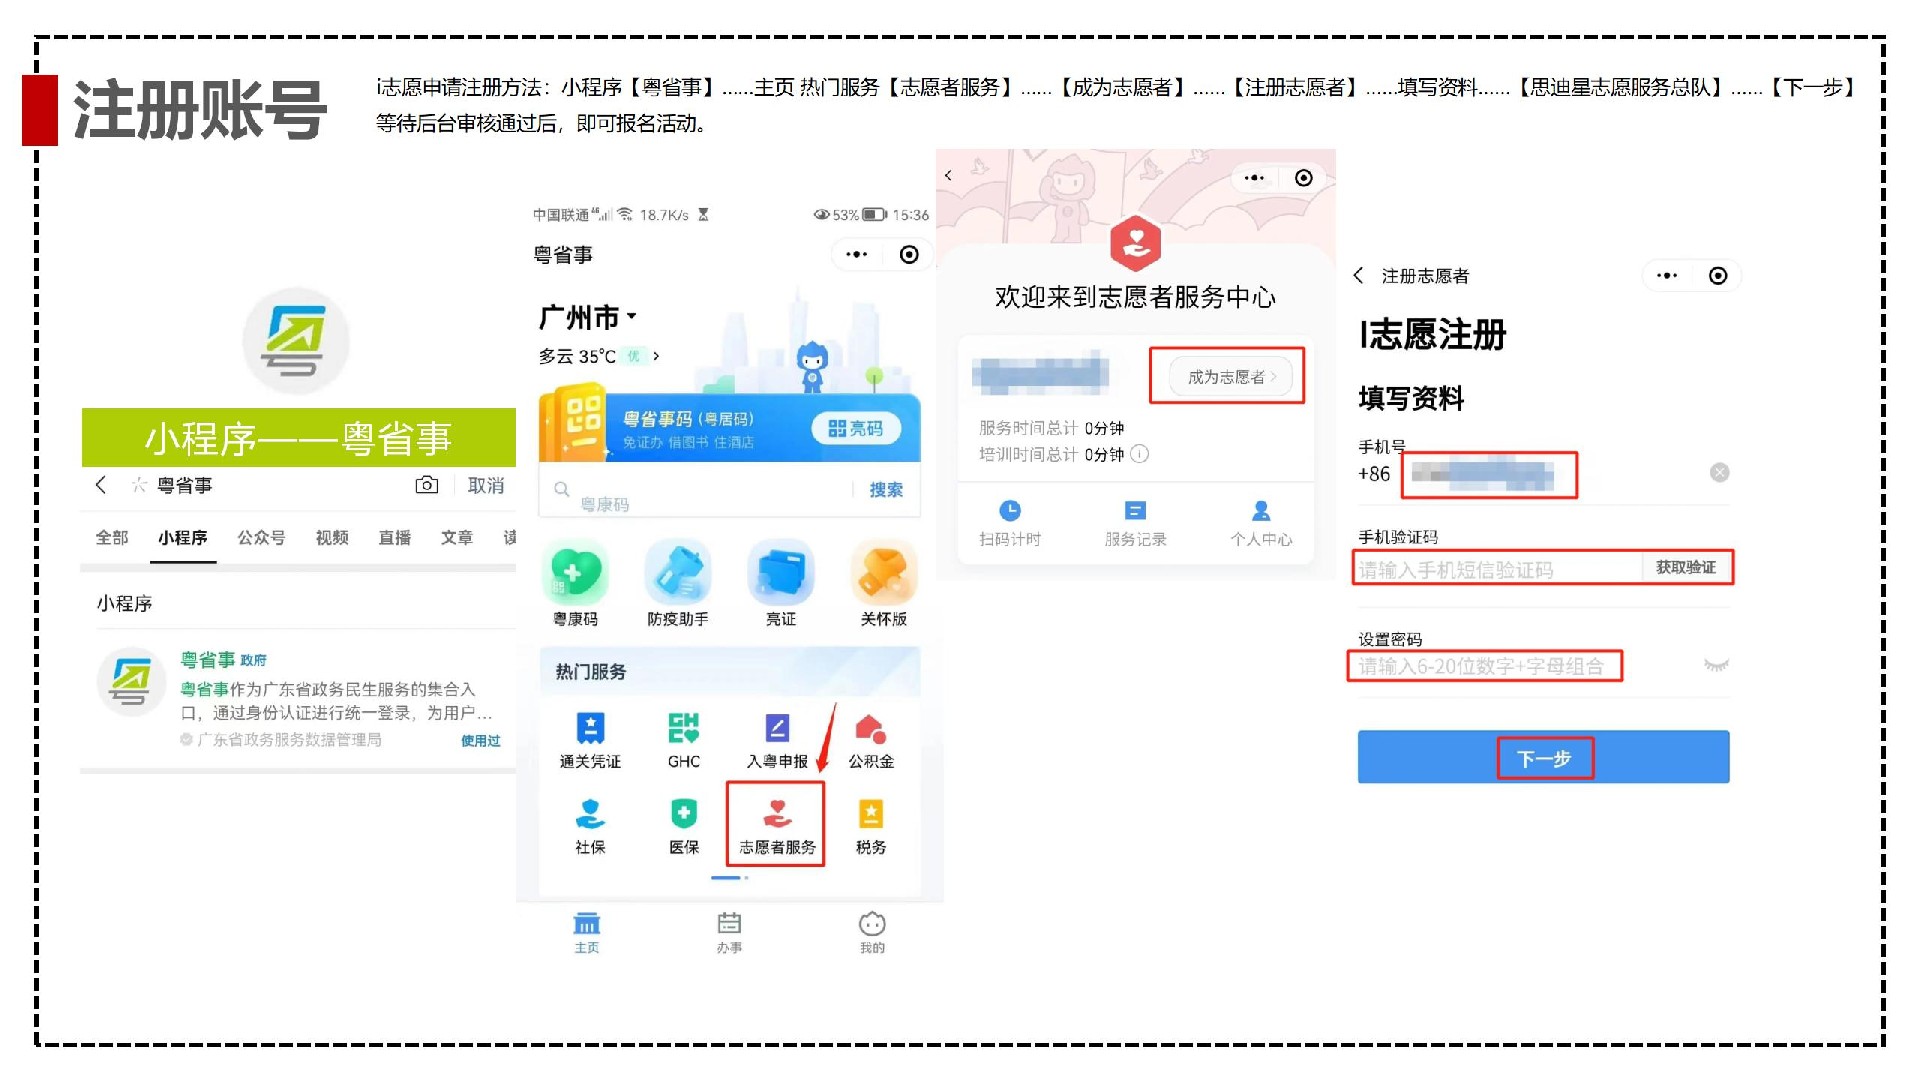Screen dimensions: 1920x1080
Task: Close the 粤省事 mini program via circle icon
Action: pyautogui.click(x=909, y=254)
